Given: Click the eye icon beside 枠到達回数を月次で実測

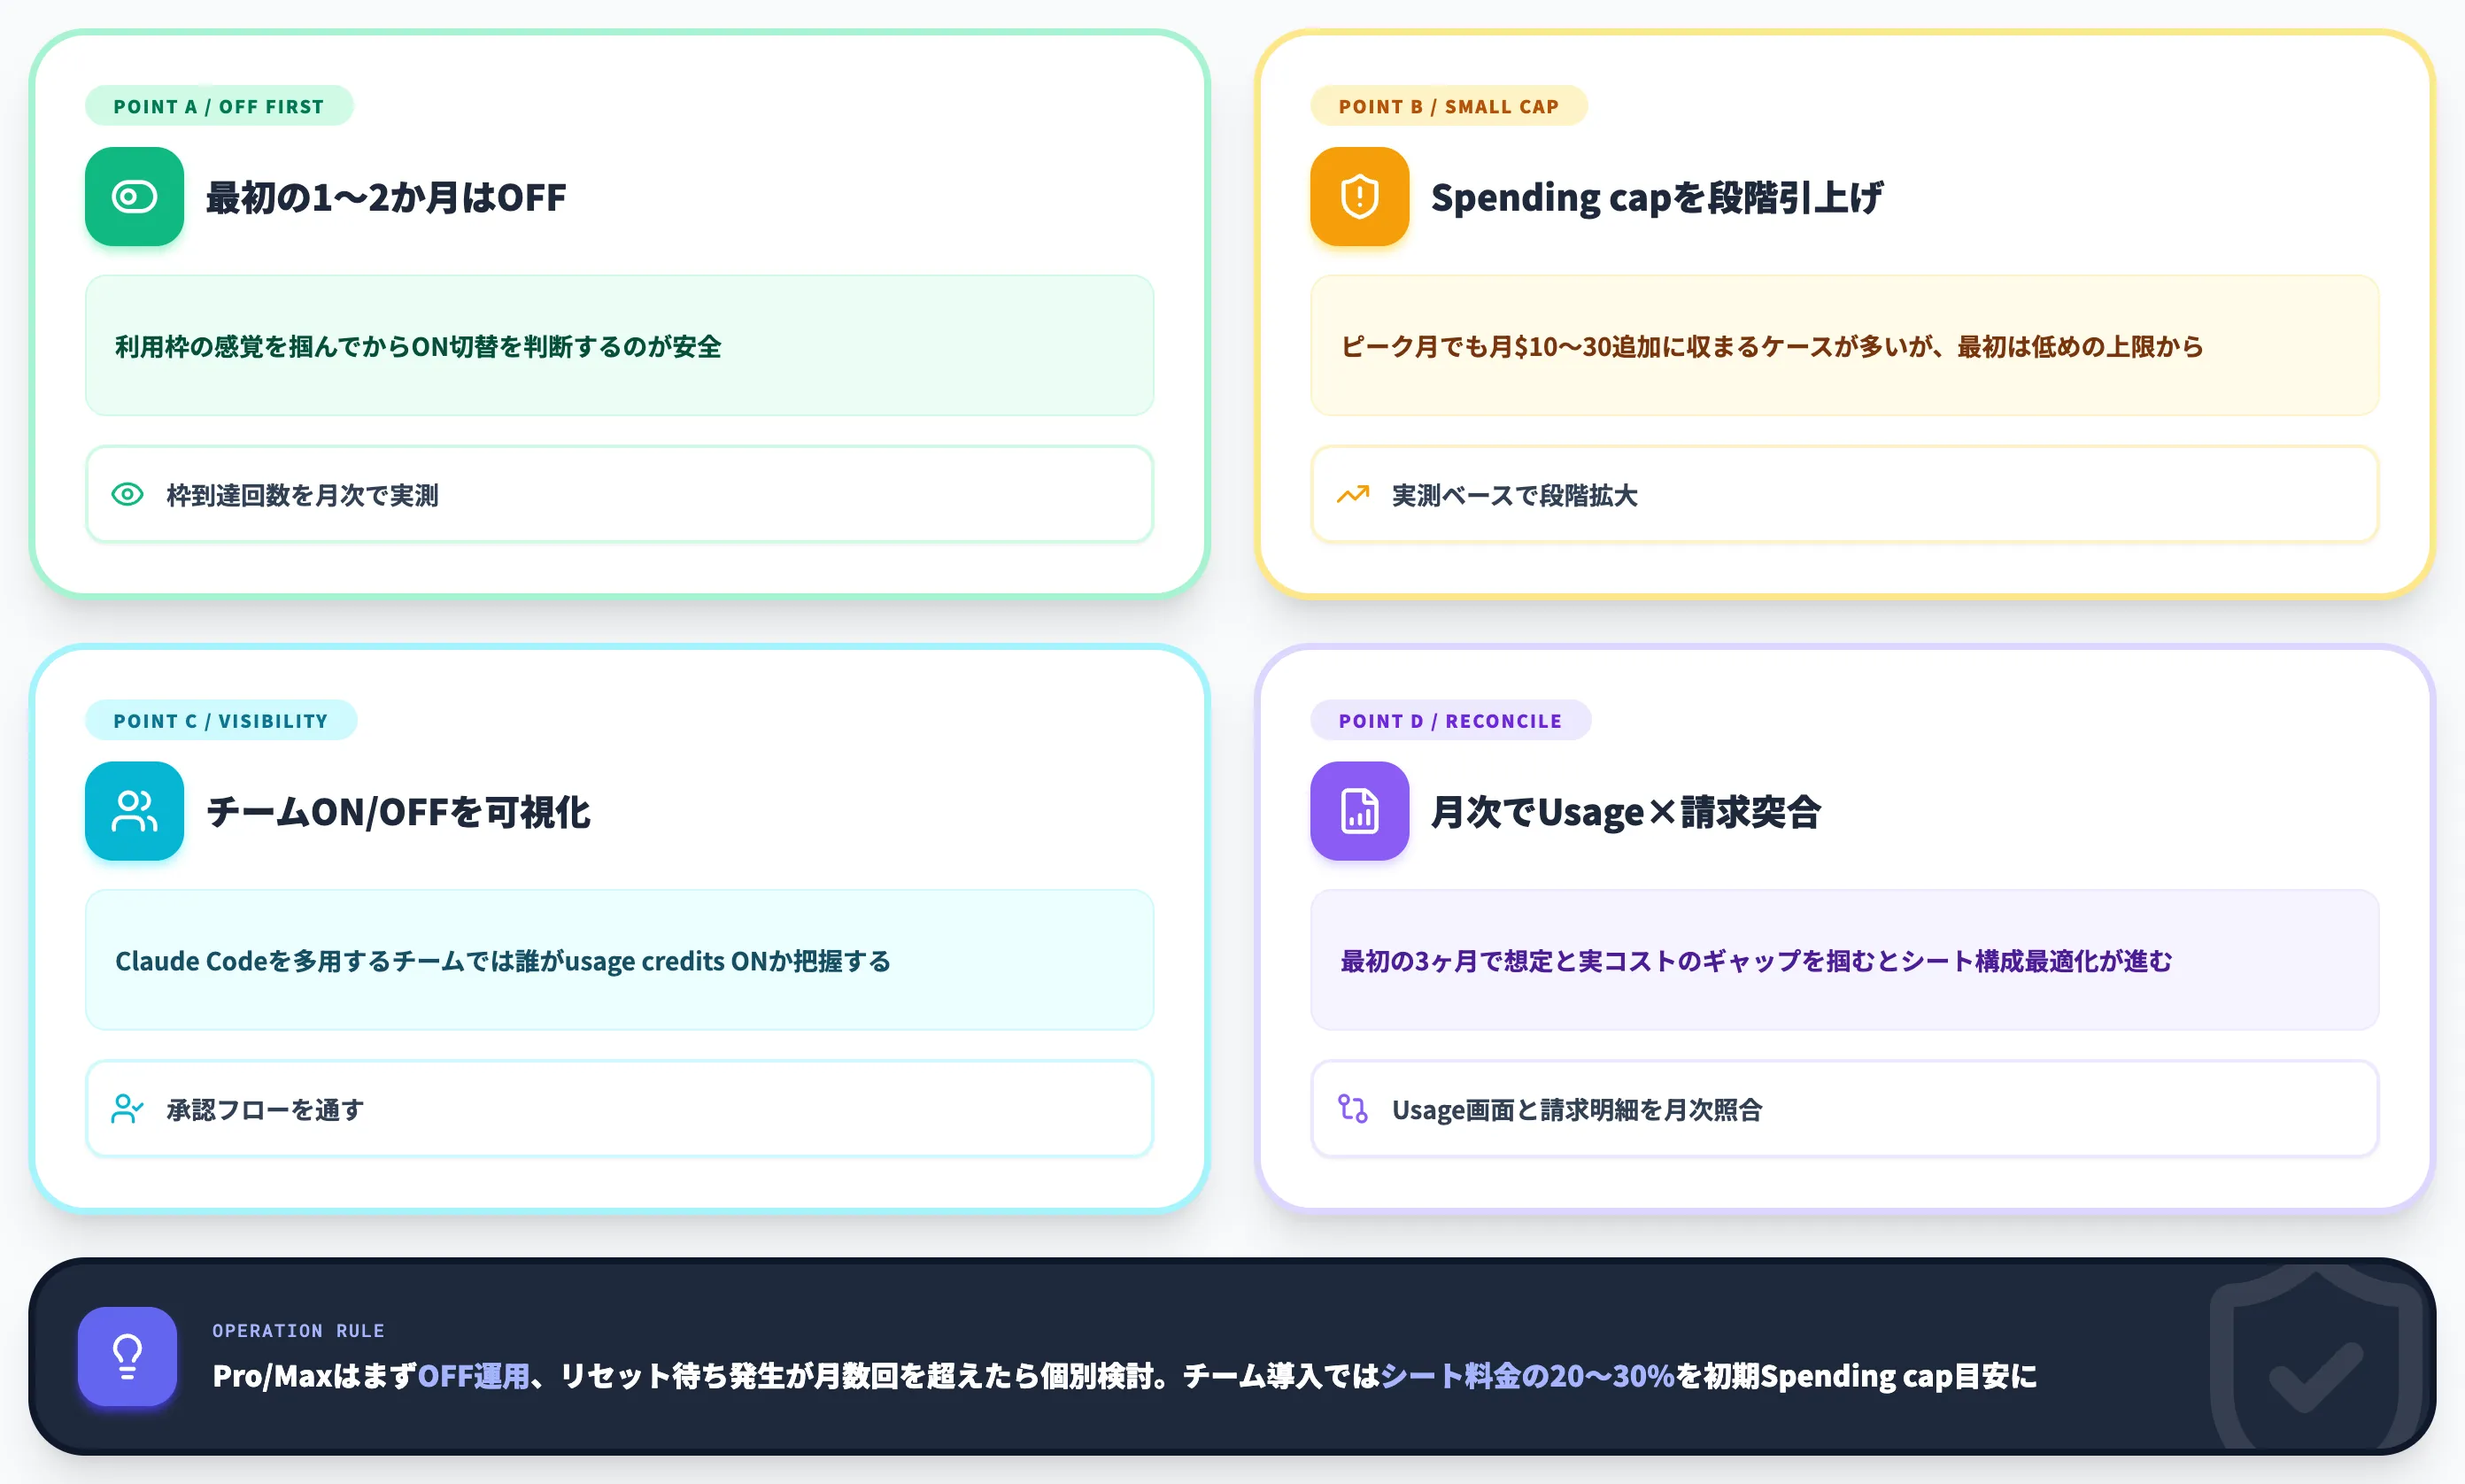Looking at the screenshot, I should [127, 494].
